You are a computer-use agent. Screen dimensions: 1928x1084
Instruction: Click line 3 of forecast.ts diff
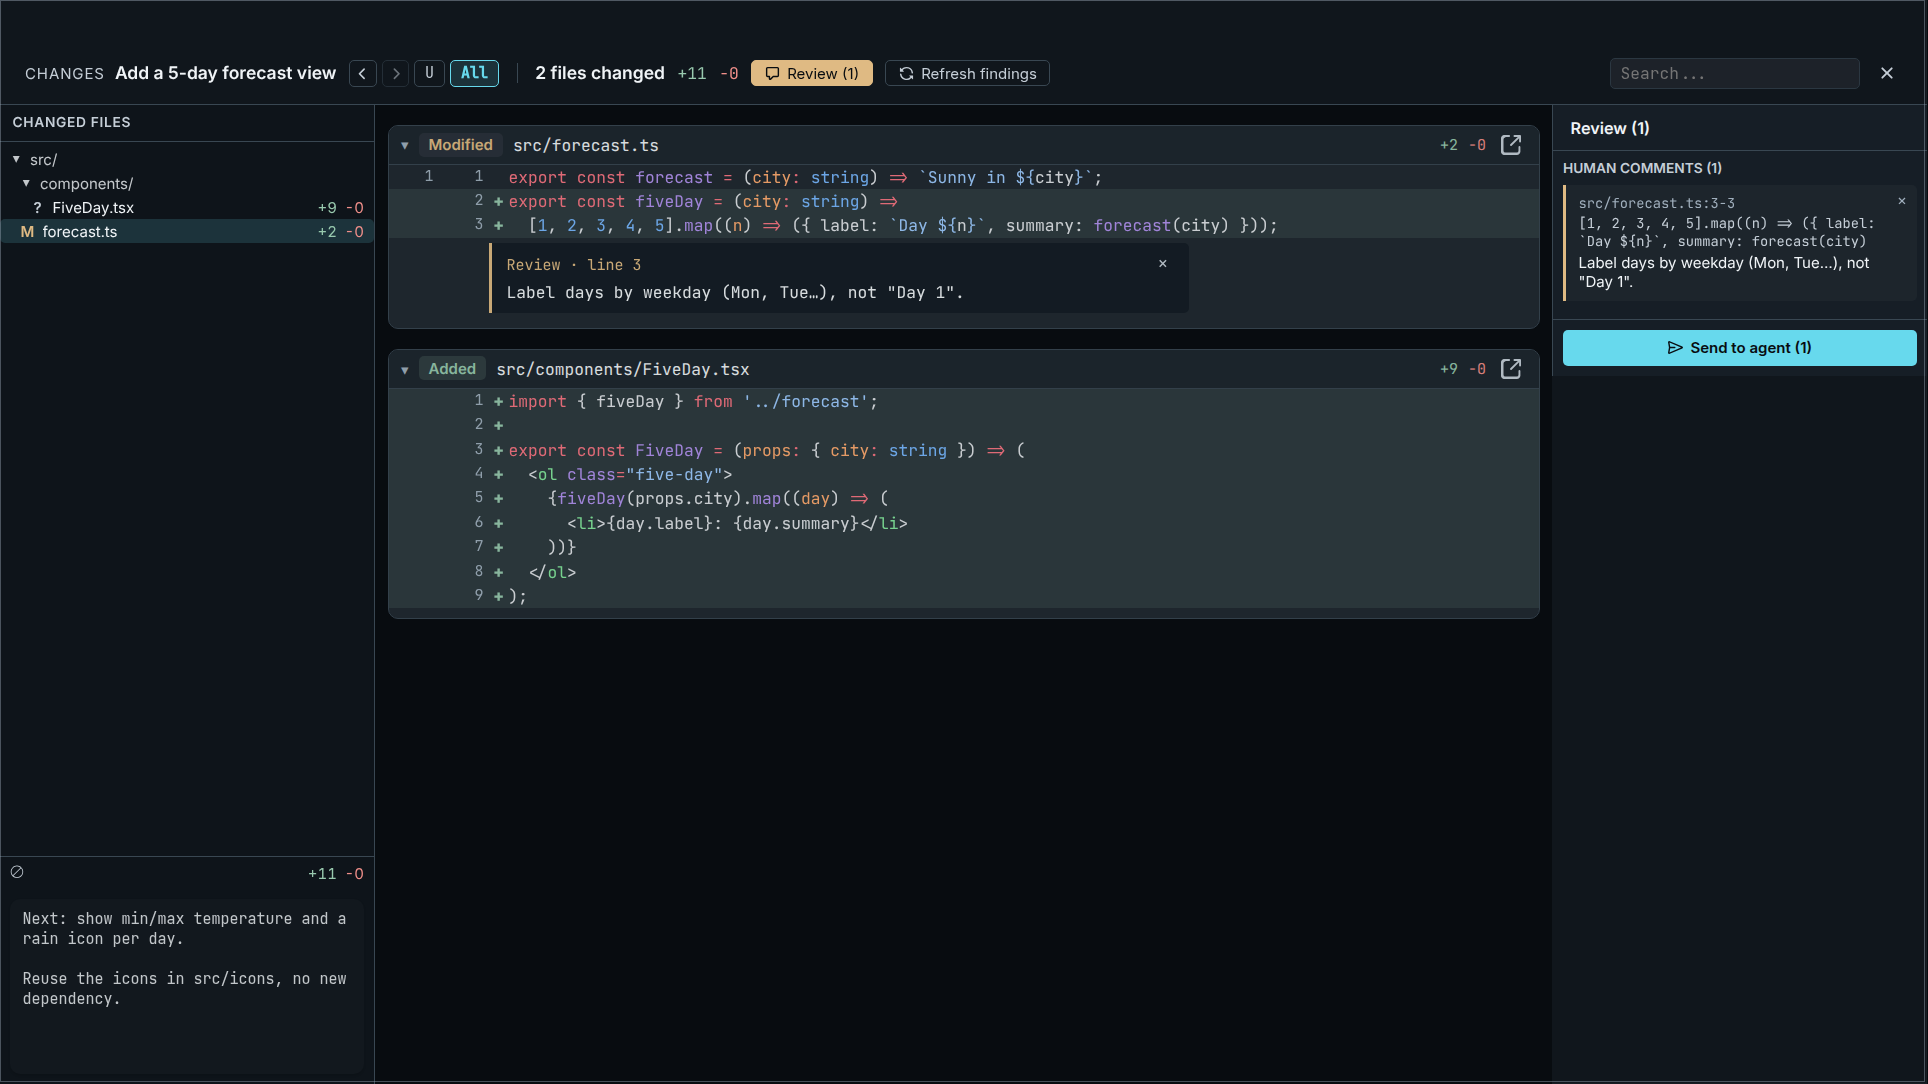click(x=963, y=225)
